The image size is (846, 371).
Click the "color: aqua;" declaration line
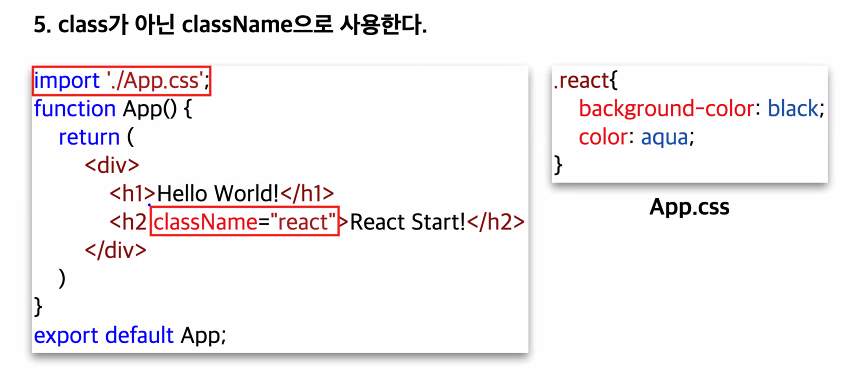[636, 138]
